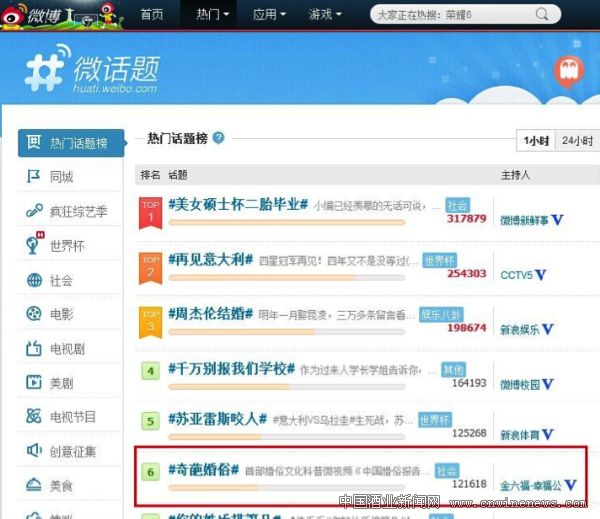The width and height of the screenshot is (600, 519).
Task: Click the 创意征集 speaker icon
Action: click(x=34, y=450)
